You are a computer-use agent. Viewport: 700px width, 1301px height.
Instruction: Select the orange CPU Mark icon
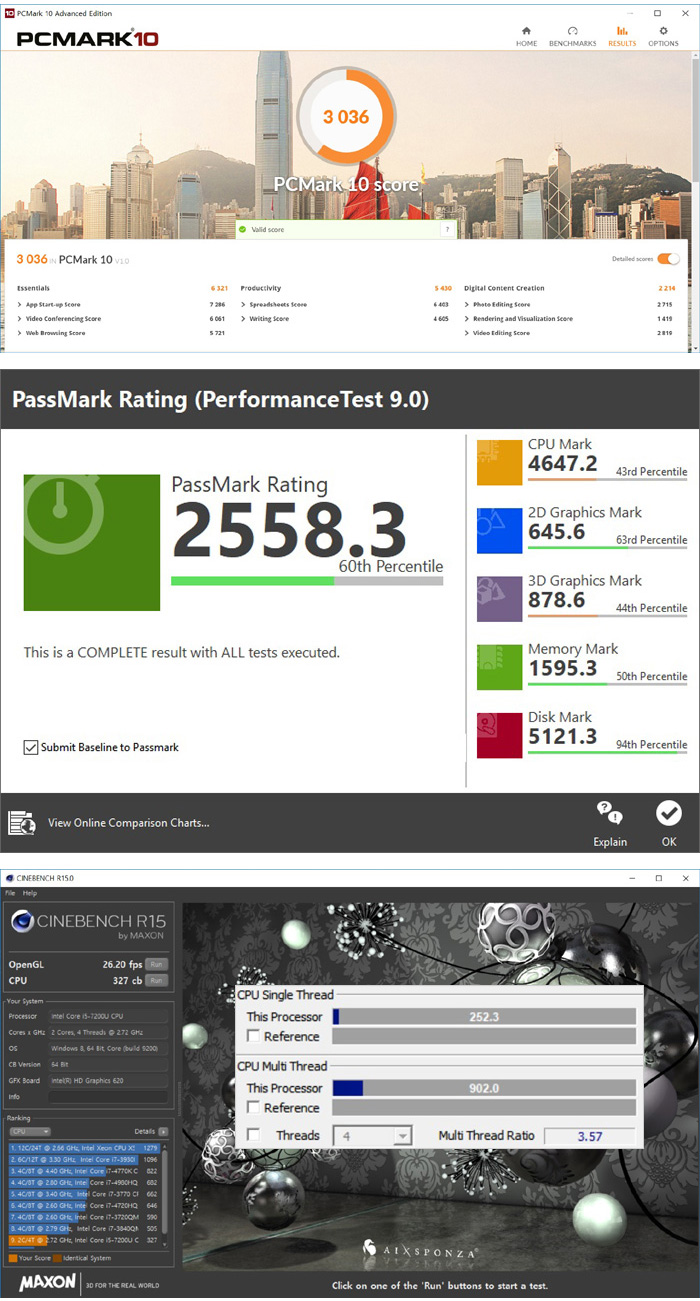point(500,462)
